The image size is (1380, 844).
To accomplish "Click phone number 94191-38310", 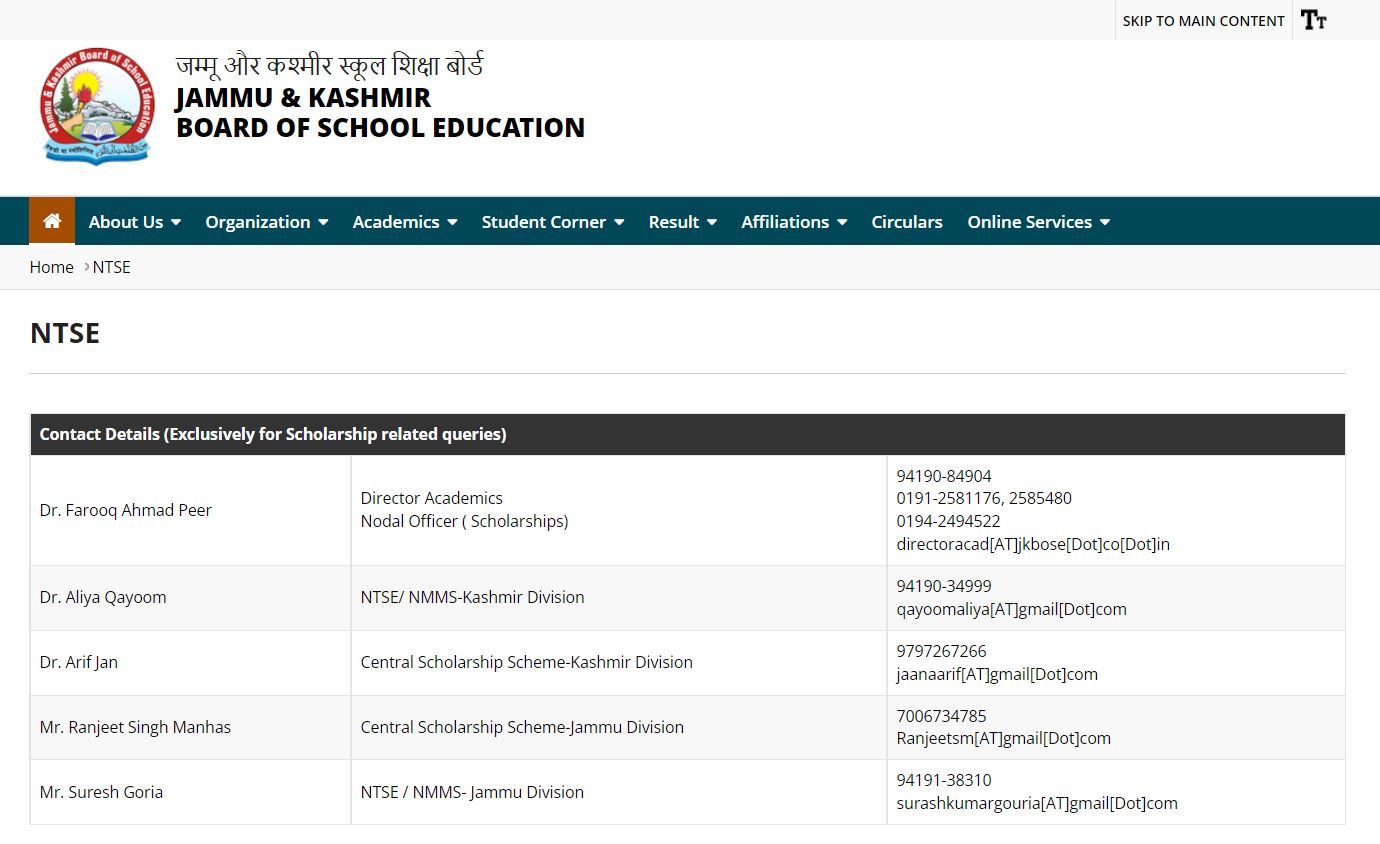I will tap(944, 780).
